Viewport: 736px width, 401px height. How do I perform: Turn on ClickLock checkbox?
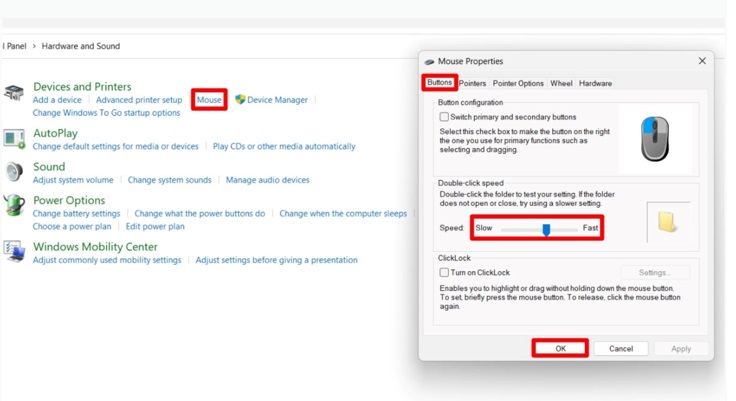click(x=445, y=272)
